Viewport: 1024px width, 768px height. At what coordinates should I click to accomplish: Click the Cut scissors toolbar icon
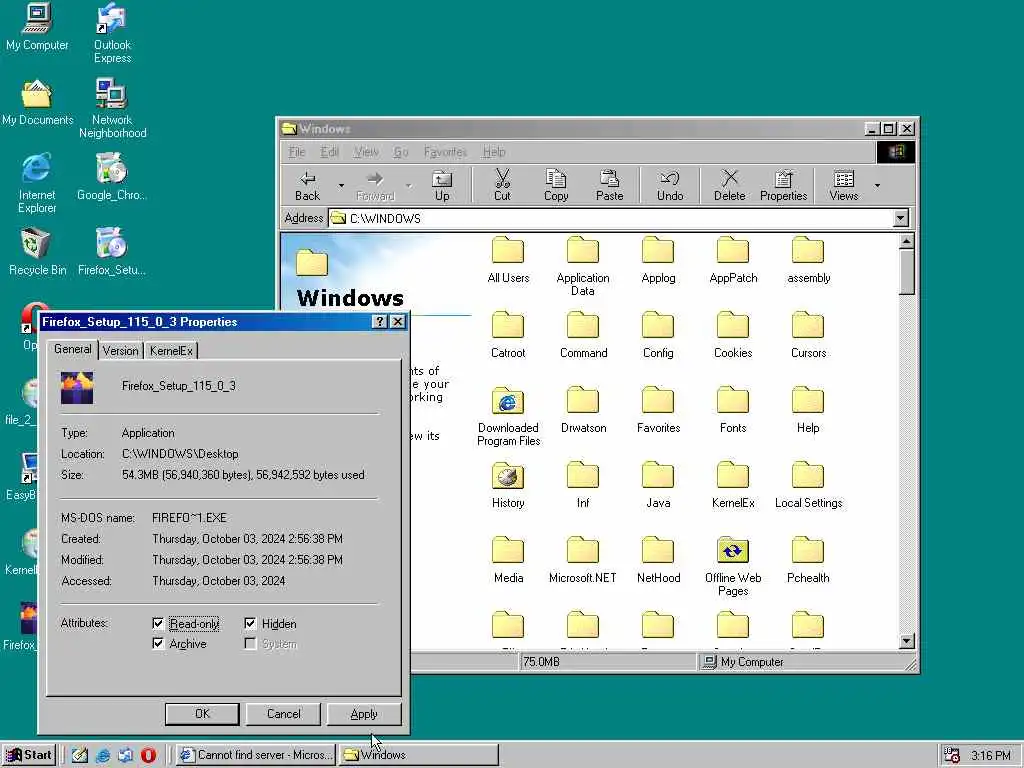pyautogui.click(x=502, y=185)
